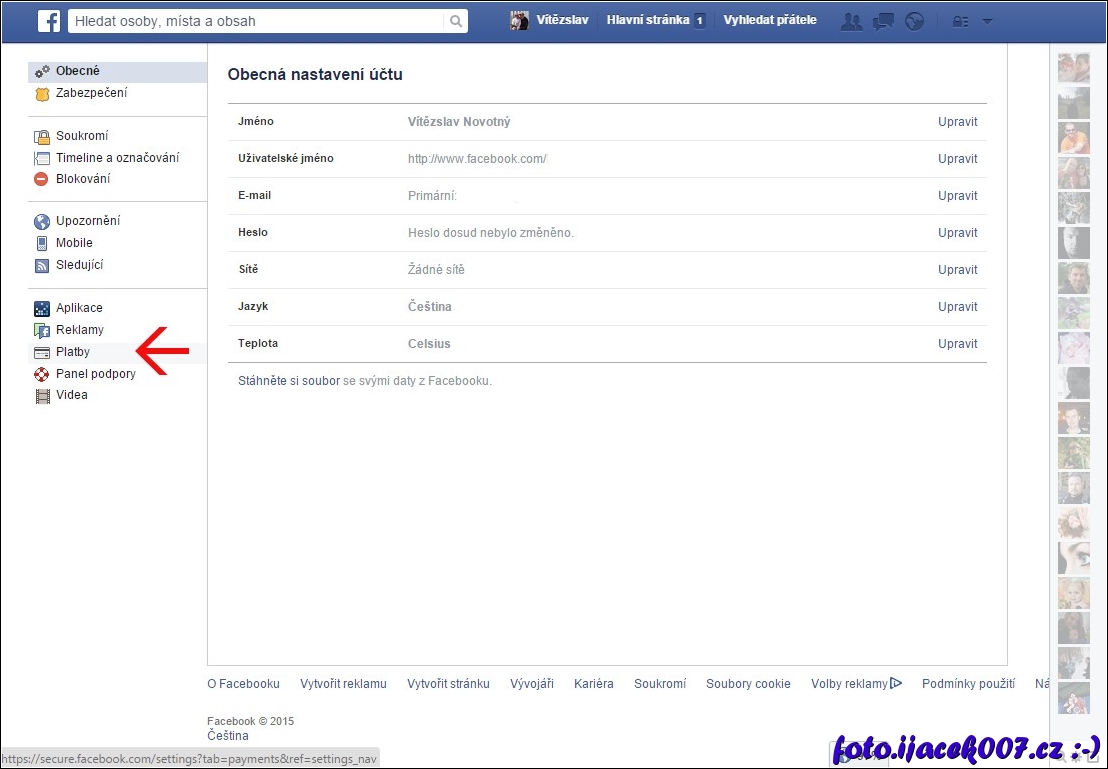
Task: Click the Facebook logo icon
Action: (49, 20)
